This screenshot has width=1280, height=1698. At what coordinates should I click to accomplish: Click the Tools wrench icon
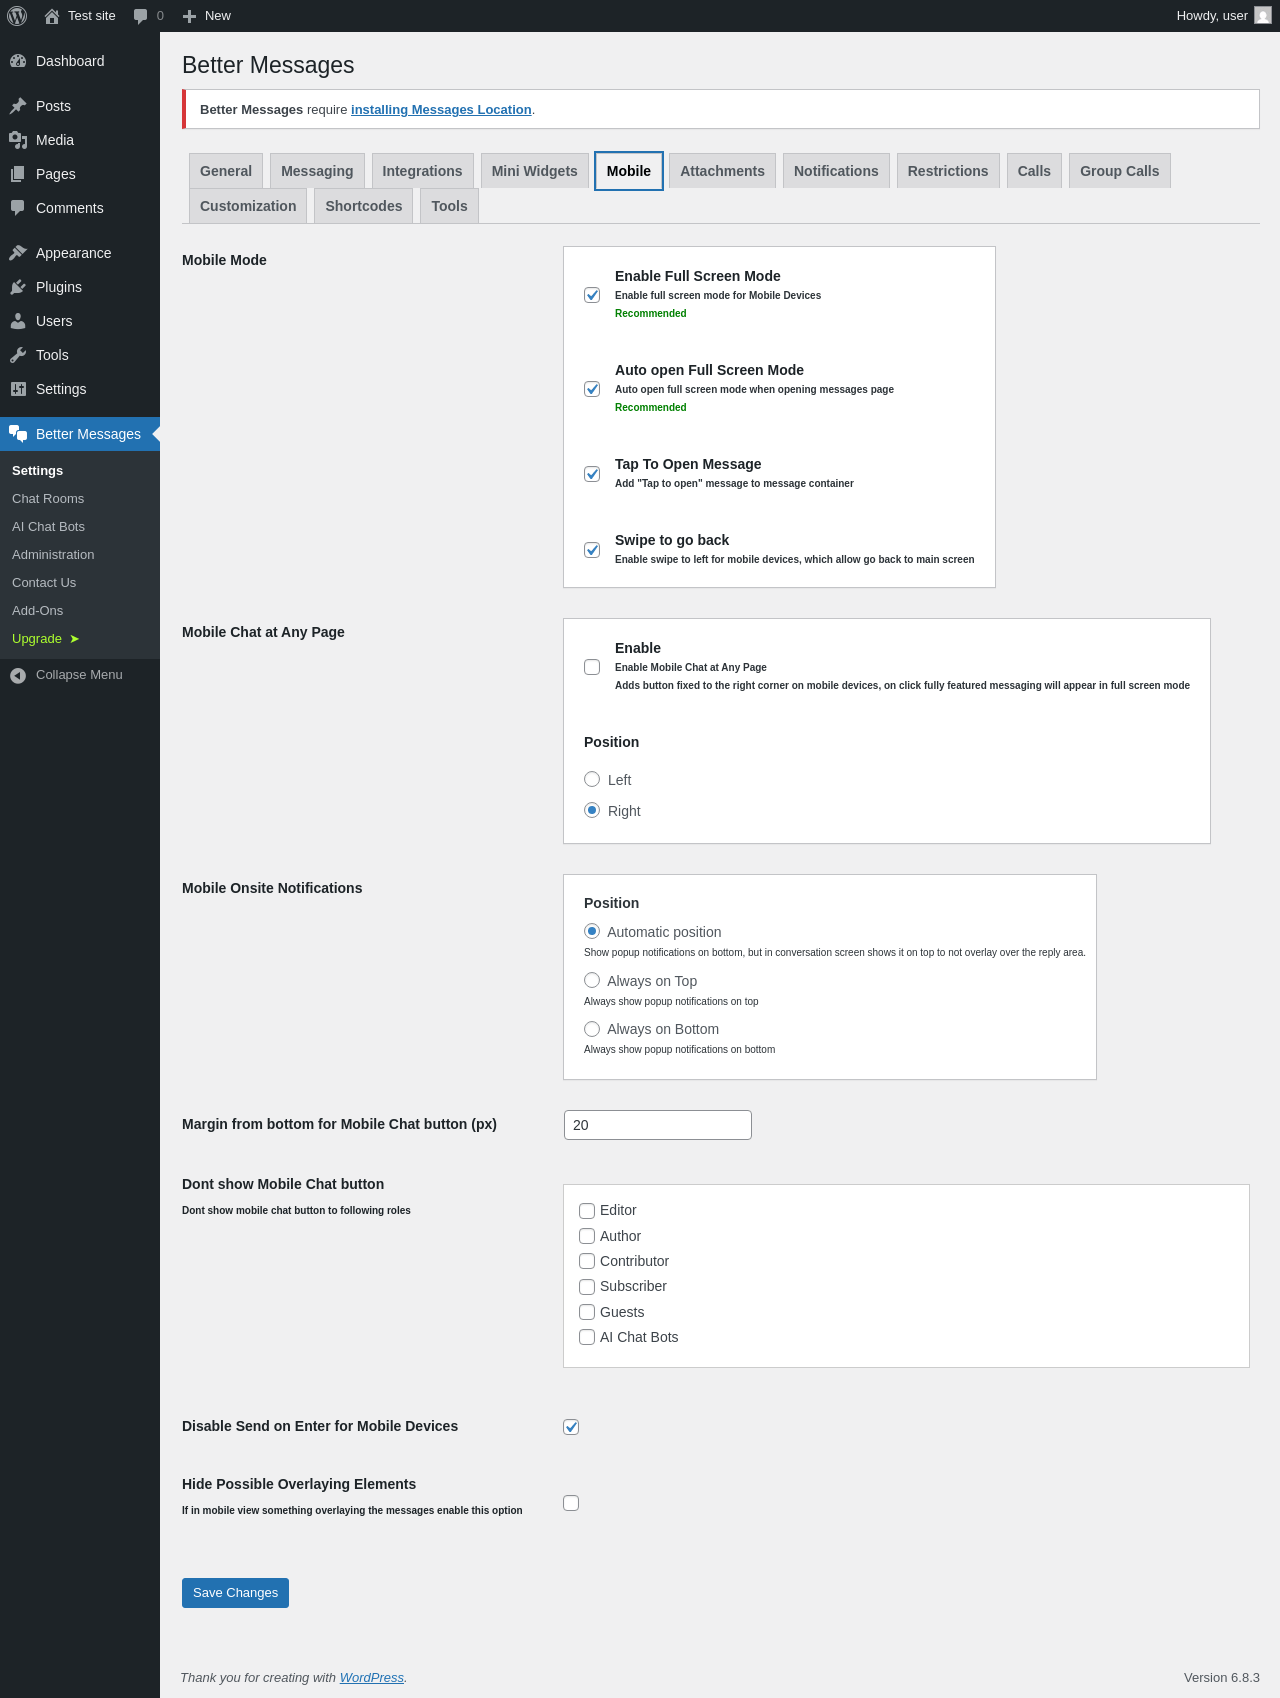tap(18, 355)
